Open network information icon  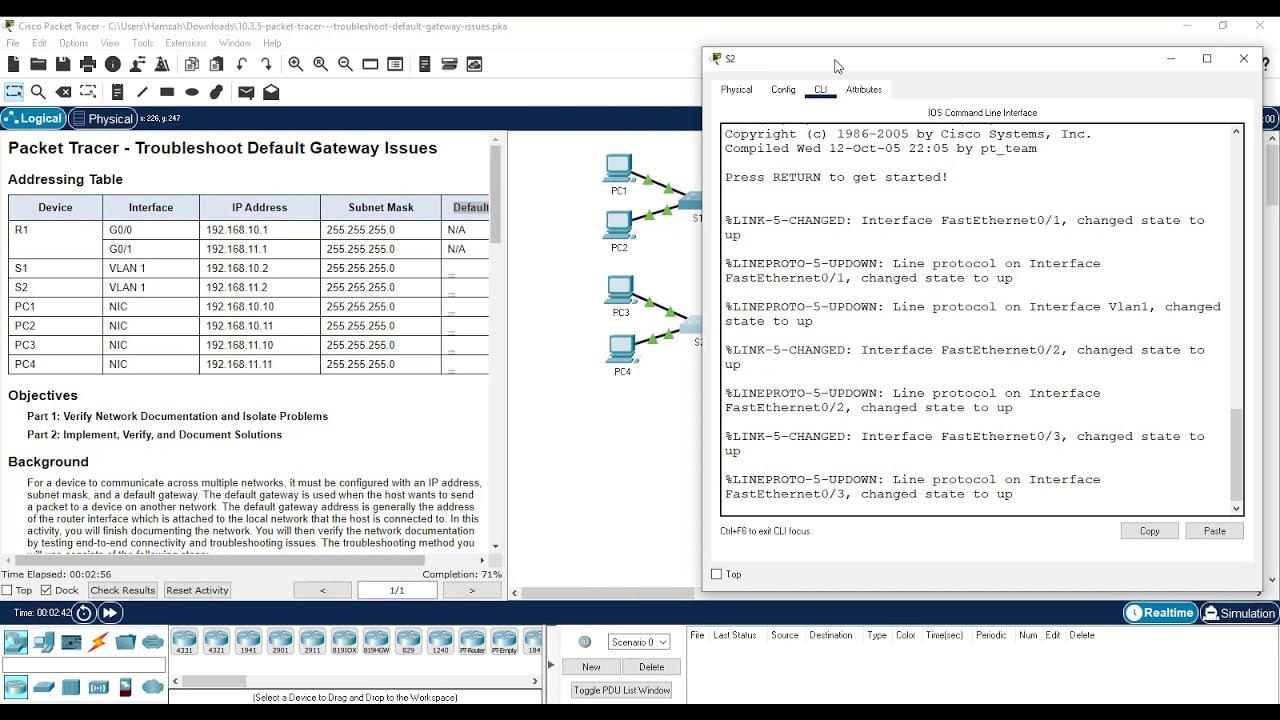tap(113, 64)
